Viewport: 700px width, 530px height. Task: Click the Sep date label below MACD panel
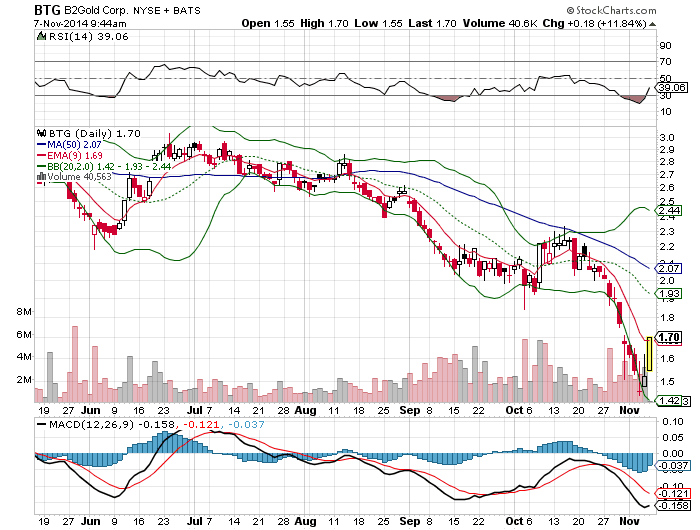[410, 521]
